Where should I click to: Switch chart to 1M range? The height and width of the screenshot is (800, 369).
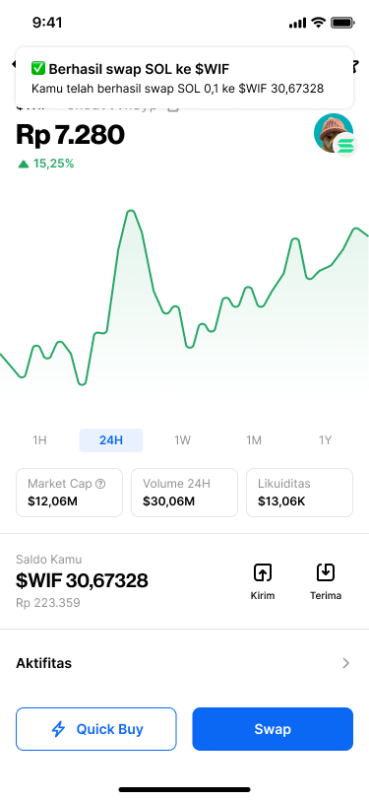254,440
